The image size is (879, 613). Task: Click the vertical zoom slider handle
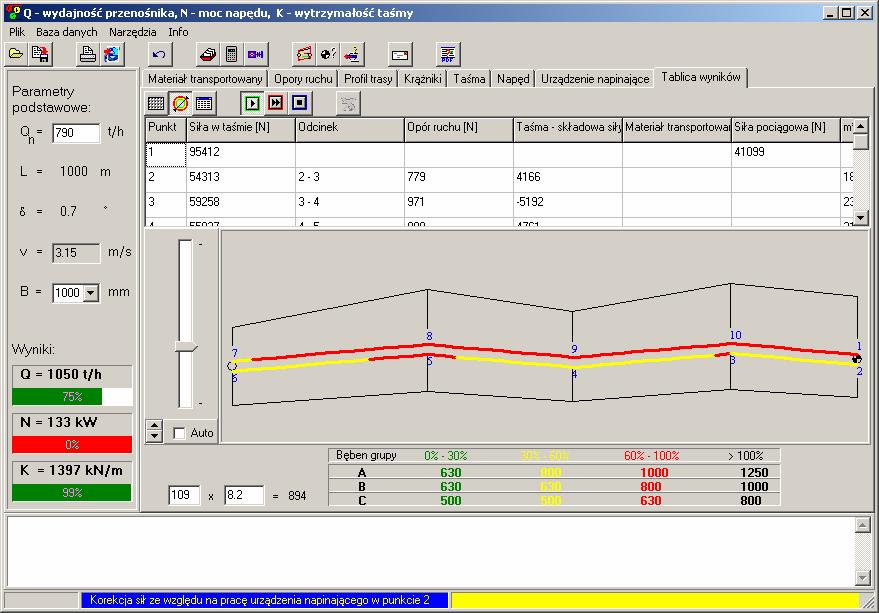[186, 347]
